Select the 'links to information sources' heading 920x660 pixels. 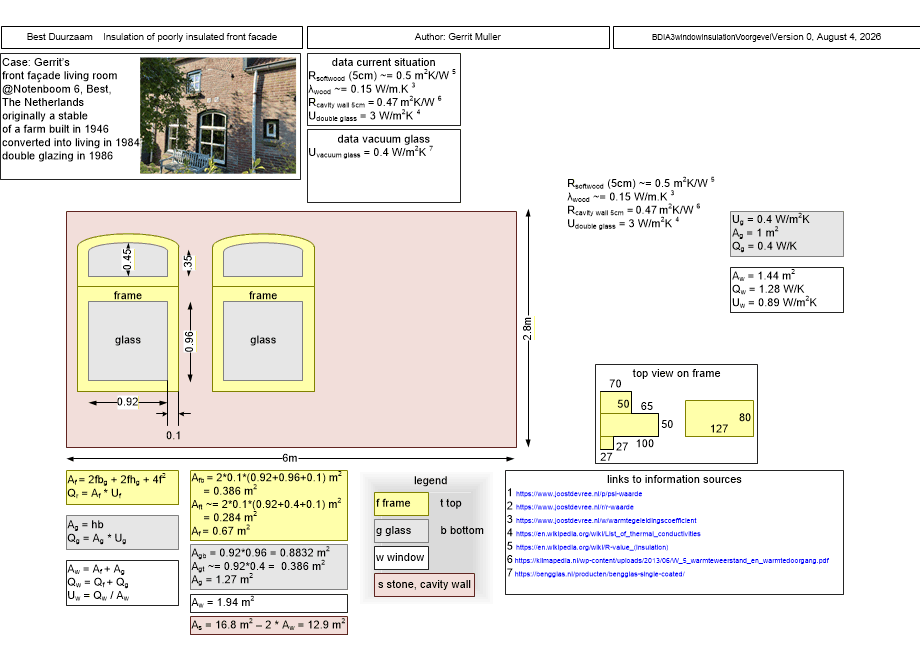point(674,479)
